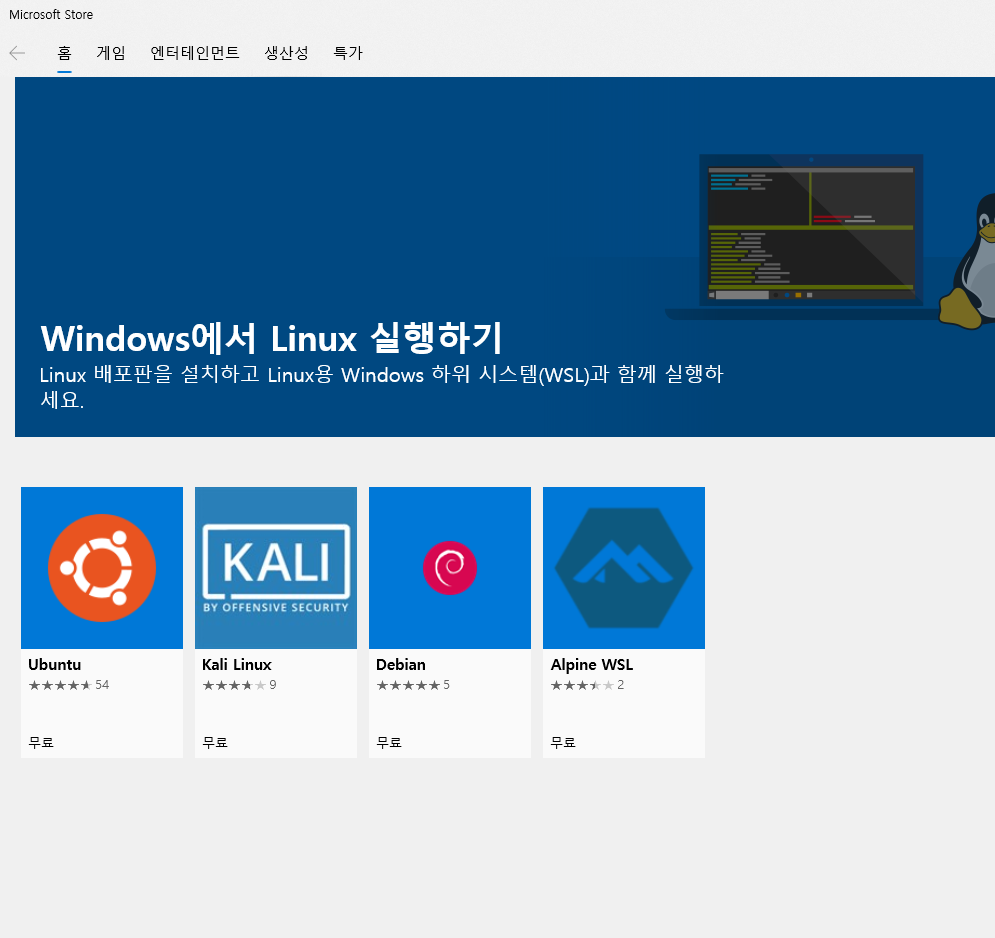This screenshot has width=995, height=938.
Task: Click Debian's star rating with 5 reviews
Action: click(413, 685)
